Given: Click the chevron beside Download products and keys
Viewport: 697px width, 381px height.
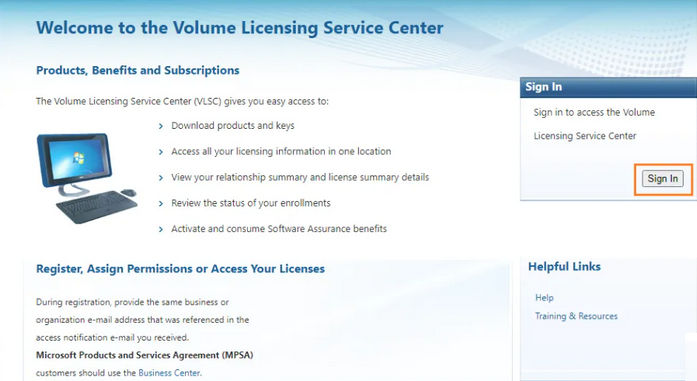Looking at the screenshot, I should coord(161,127).
